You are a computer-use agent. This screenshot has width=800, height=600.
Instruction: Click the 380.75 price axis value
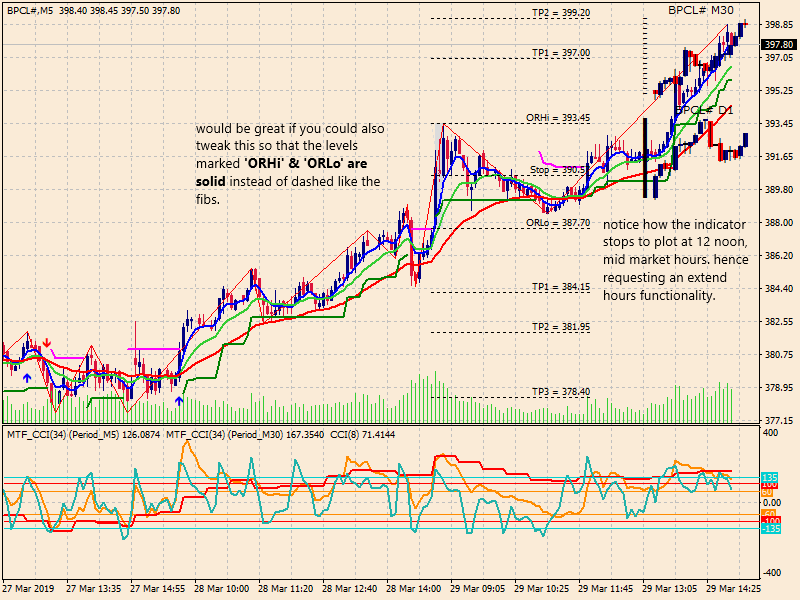point(779,354)
